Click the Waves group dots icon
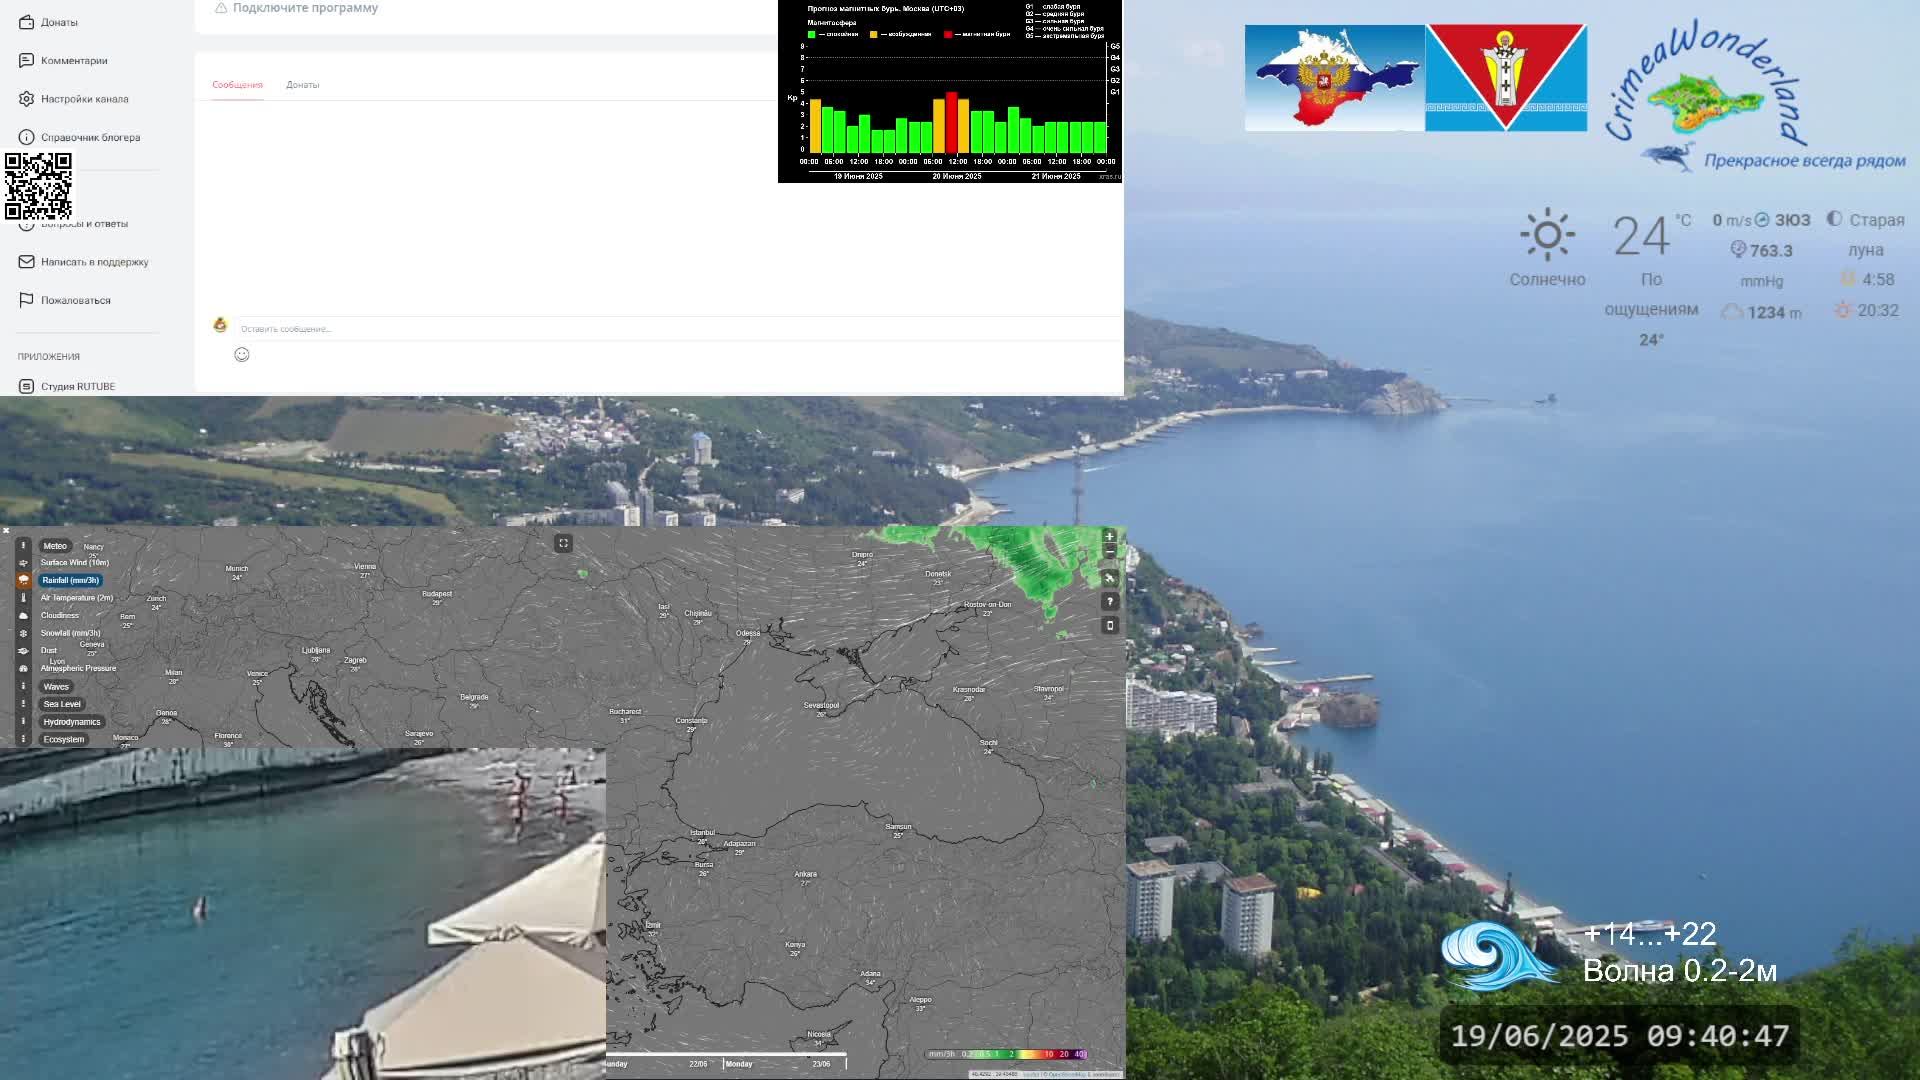This screenshot has width=1920, height=1080. click(x=23, y=687)
